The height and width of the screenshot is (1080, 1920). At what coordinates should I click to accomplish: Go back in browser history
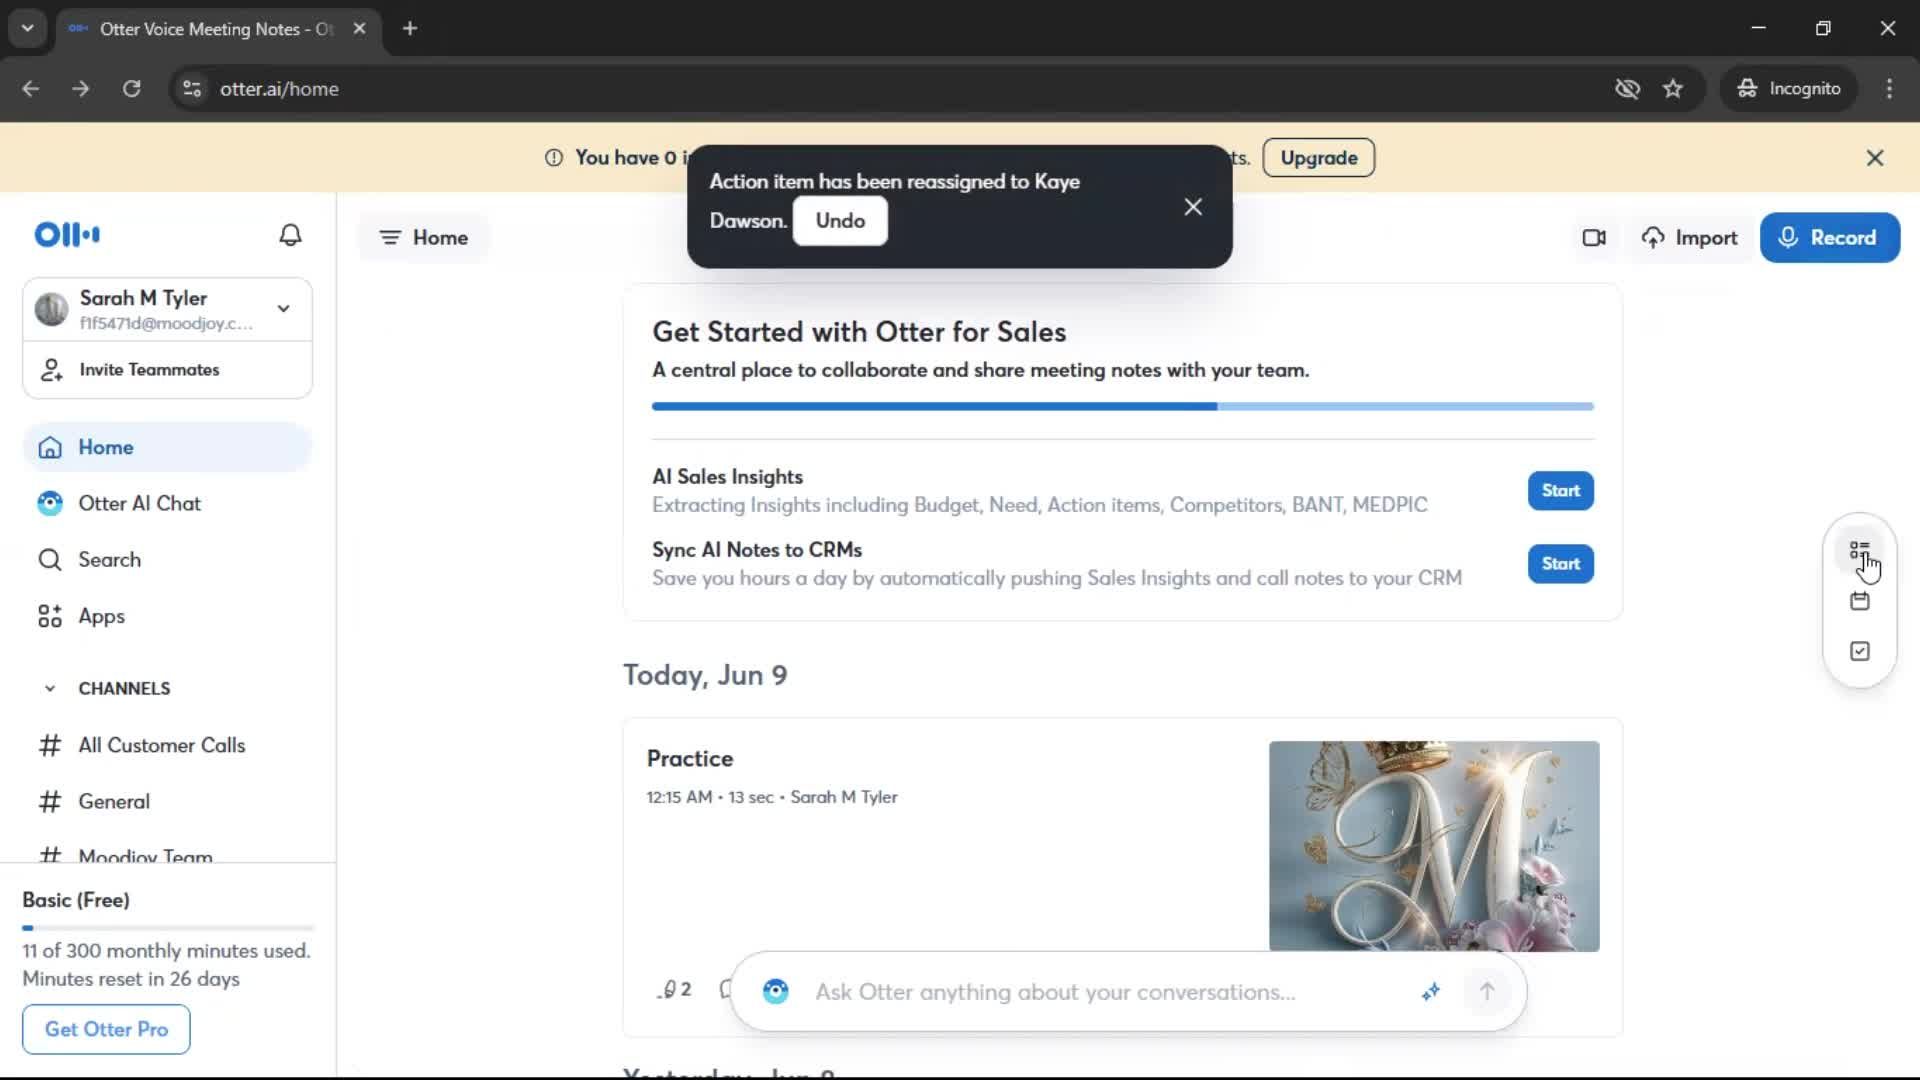pyautogui.click(x=31, y=89)
